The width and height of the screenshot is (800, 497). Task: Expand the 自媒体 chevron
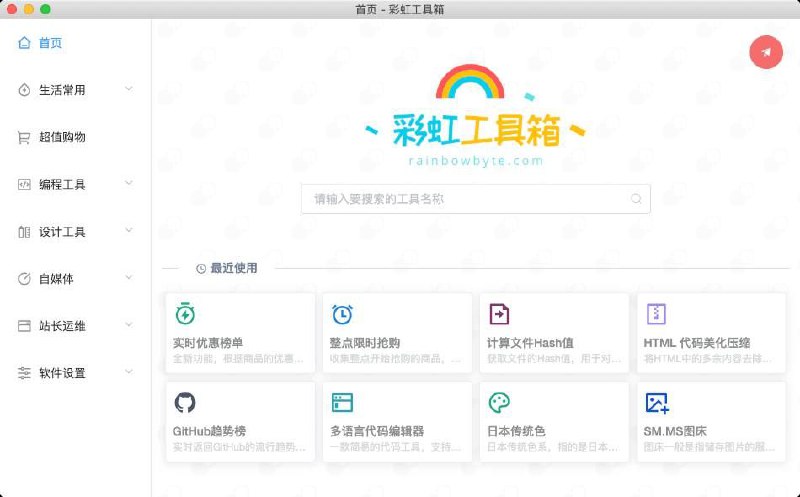click(x=129, y=278)
